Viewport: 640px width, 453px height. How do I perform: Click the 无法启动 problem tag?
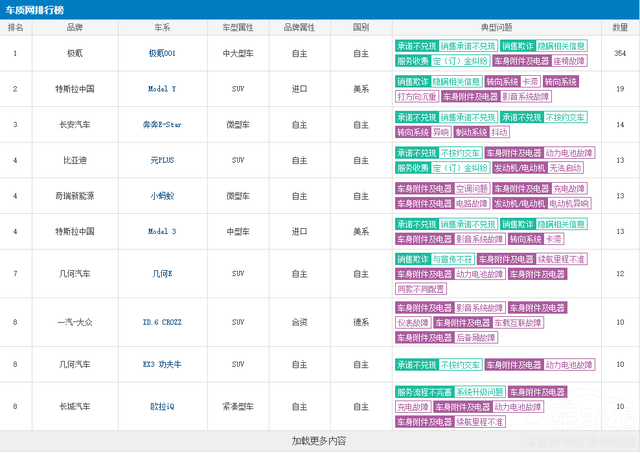[568, 167]
